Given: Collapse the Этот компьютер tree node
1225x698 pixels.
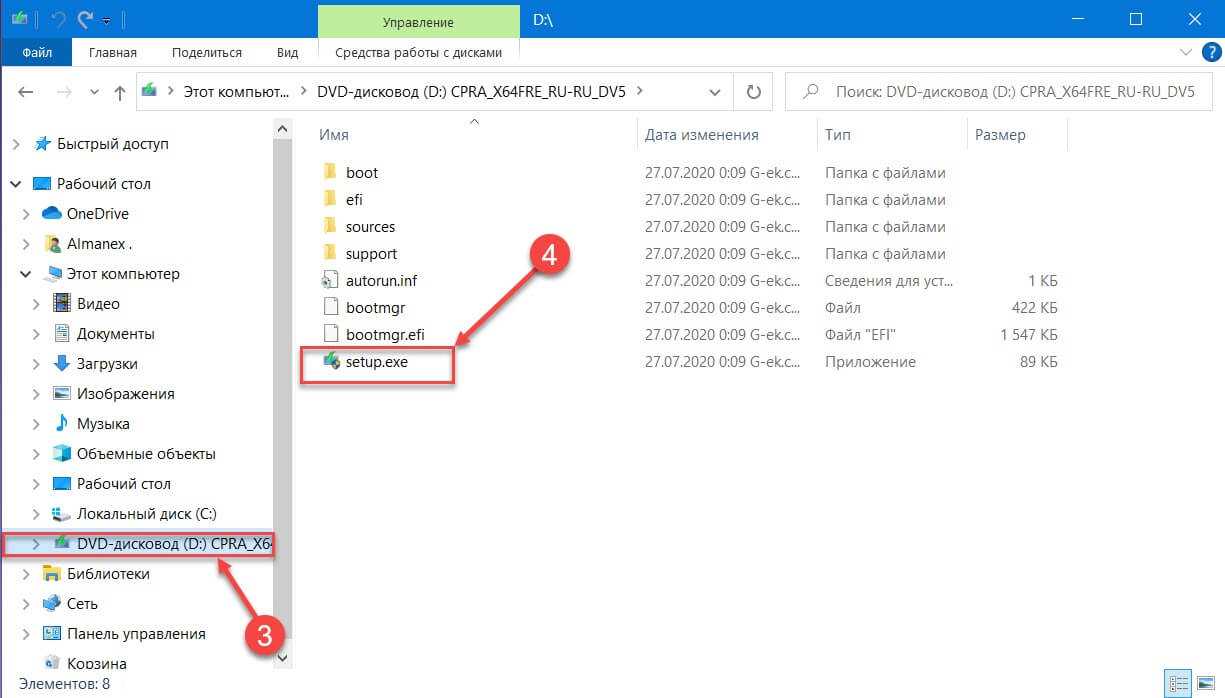Looking at the screenshot, I should click(x=26, y=274).
